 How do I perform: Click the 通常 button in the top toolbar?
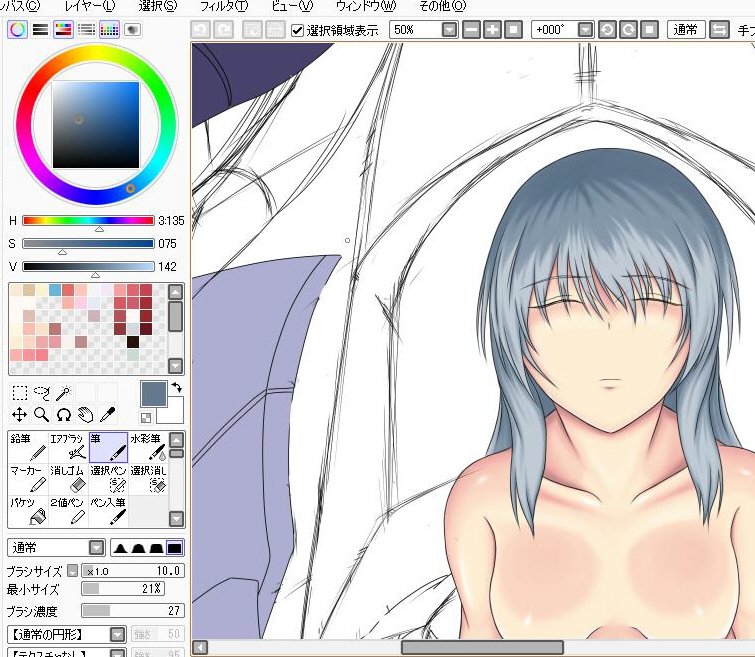tap(685, 30)
